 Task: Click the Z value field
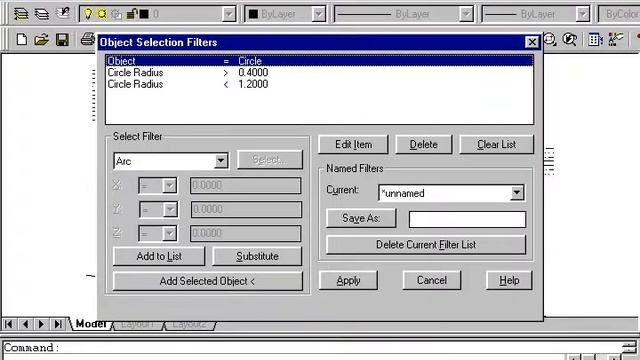246,233
